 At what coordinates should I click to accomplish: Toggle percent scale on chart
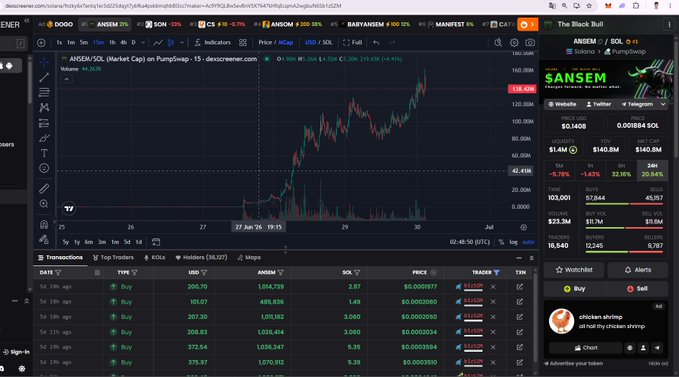[501, 242]
